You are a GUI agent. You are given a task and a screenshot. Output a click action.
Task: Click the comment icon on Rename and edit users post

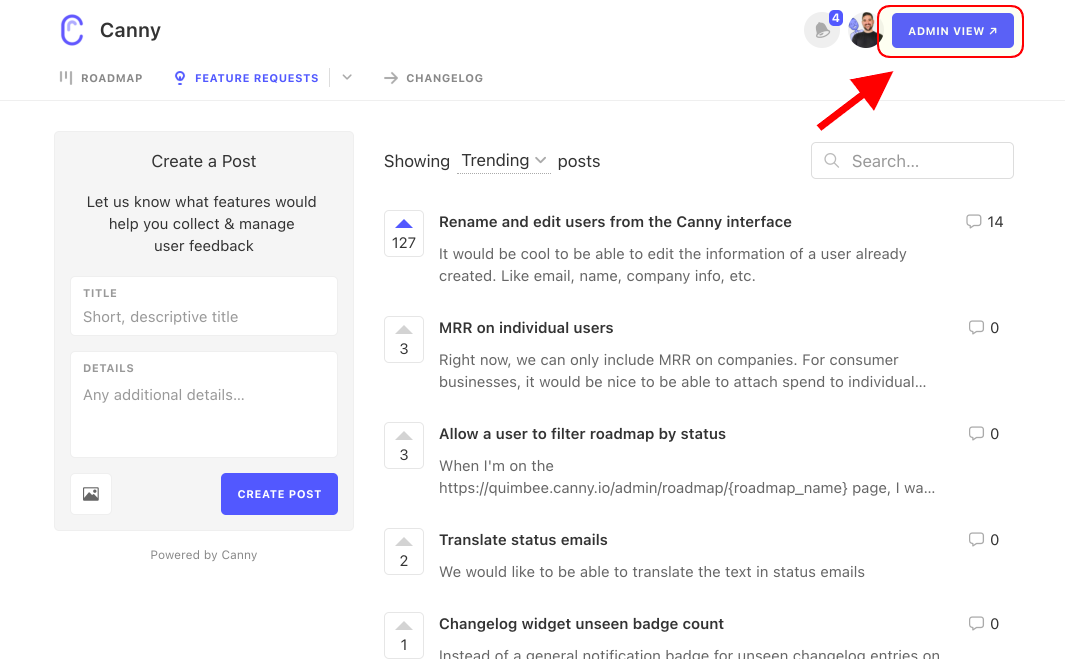(973, 221)
